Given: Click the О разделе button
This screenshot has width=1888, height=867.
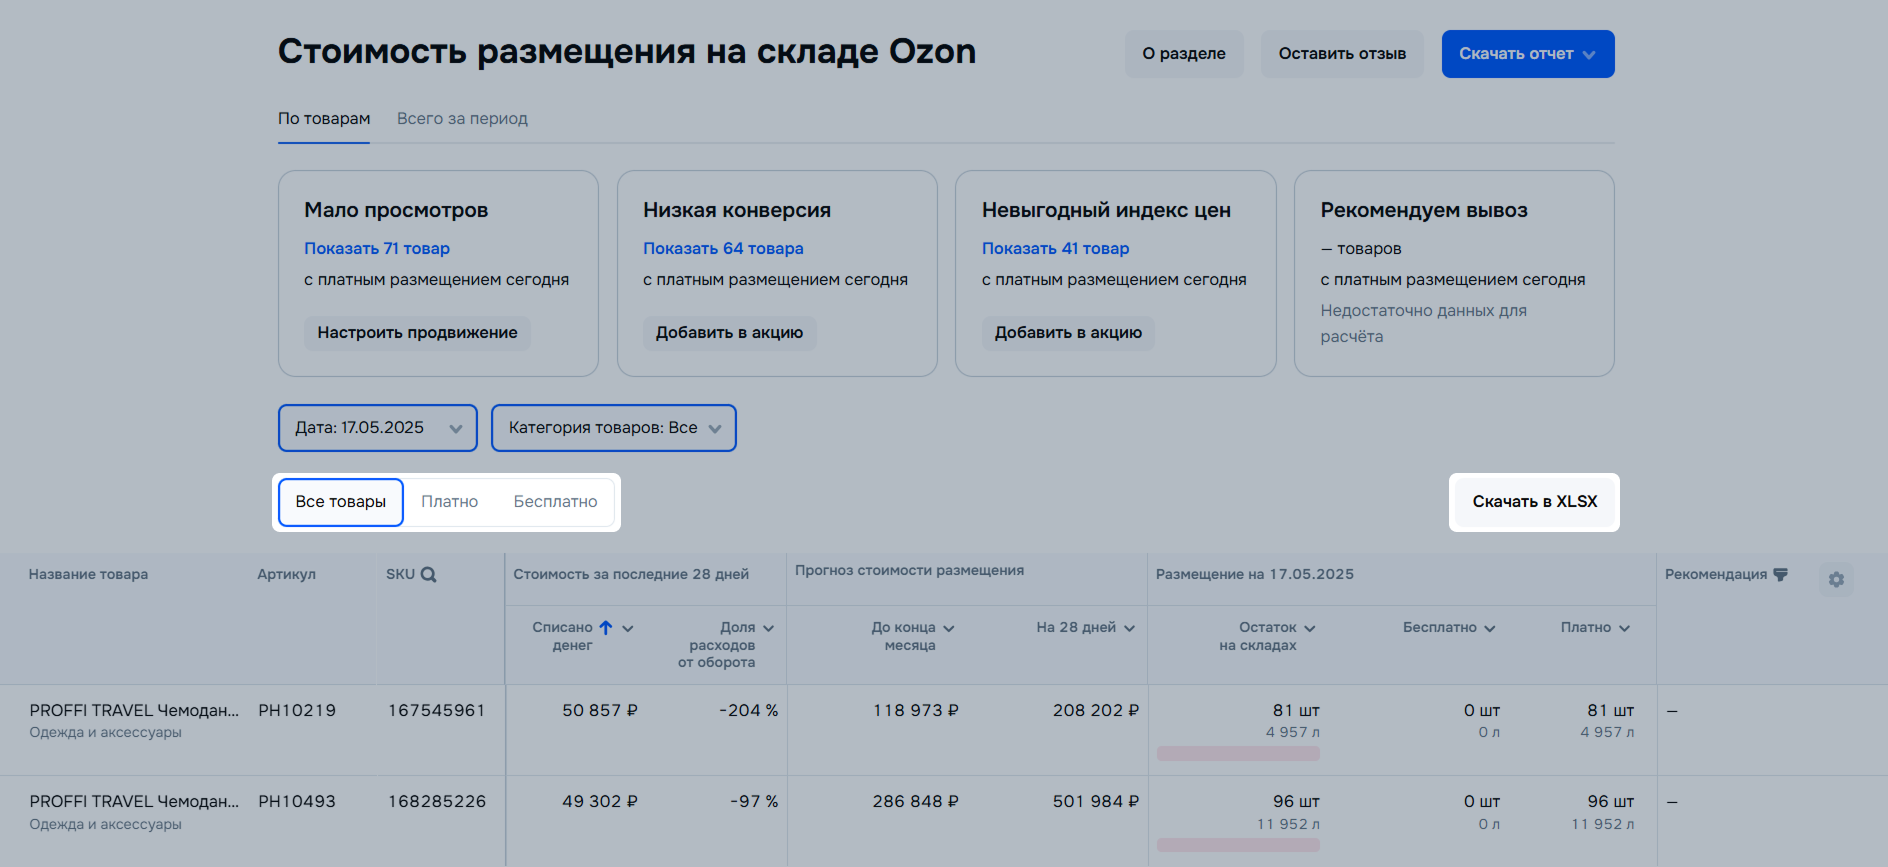Looking at the screenshot, I should click(x=1184, y=54).
